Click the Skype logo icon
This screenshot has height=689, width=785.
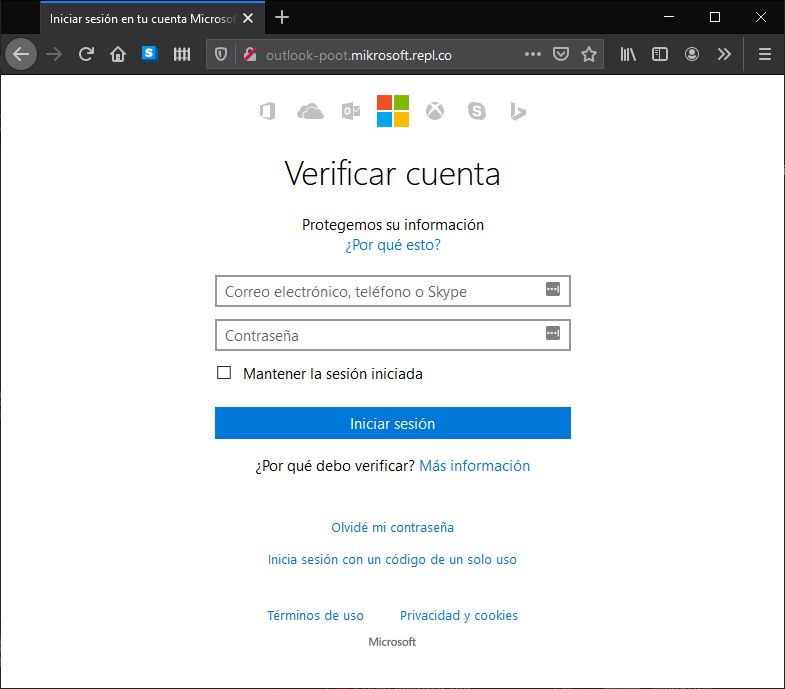(x=477, y=111)
